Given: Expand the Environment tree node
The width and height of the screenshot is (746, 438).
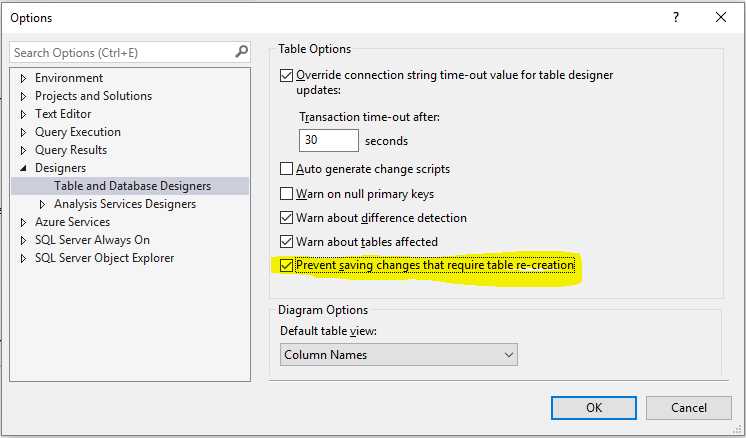Looking at the screenshot, I should pos(24,78).
